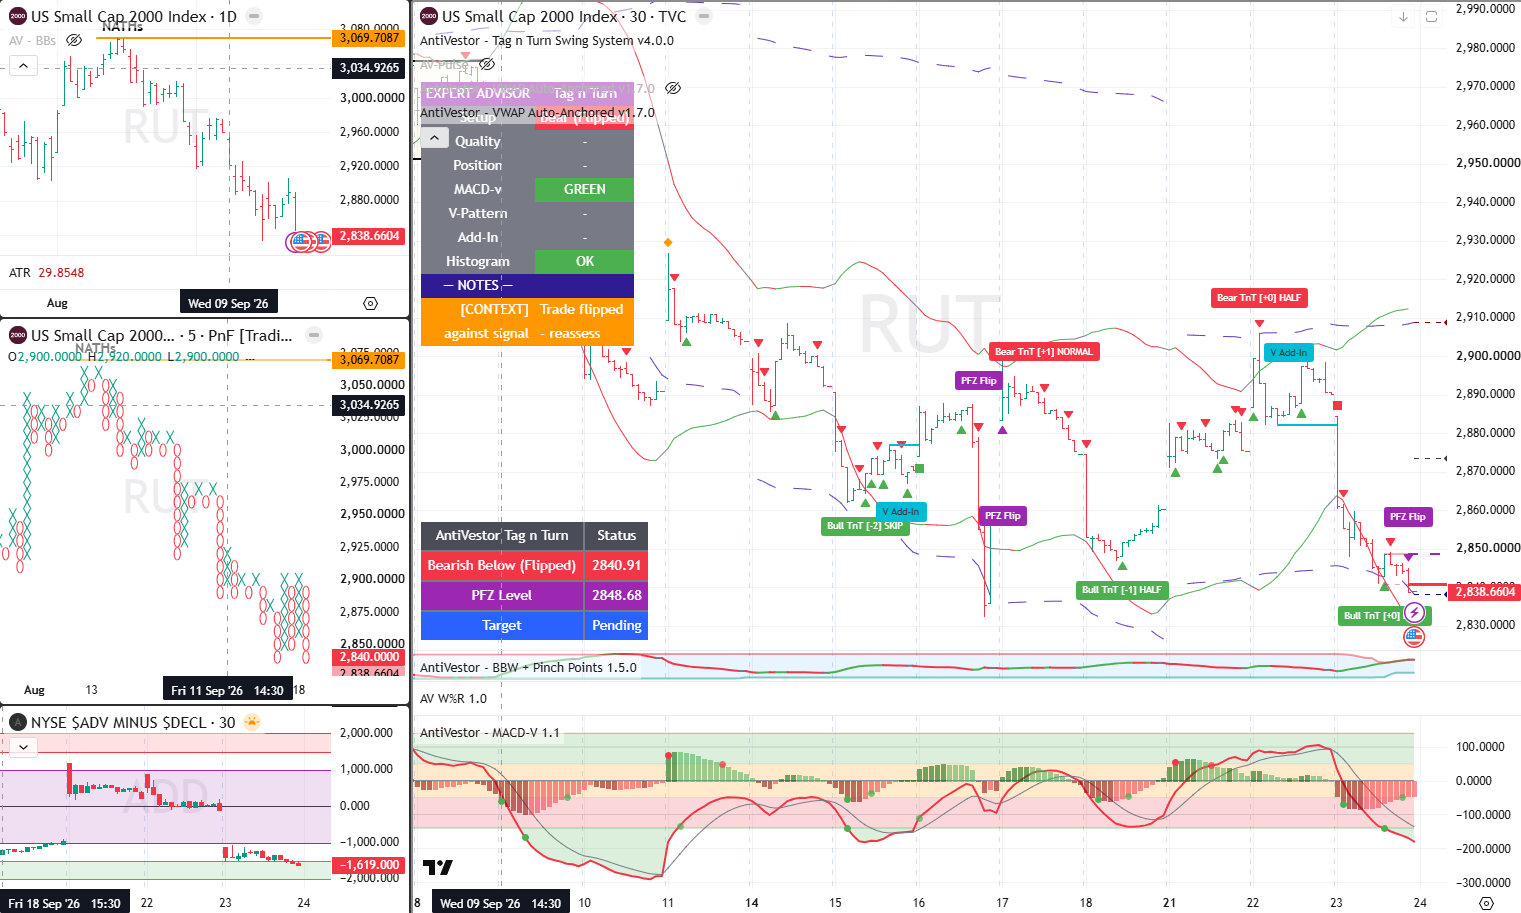The image size is (1521, 913).
Task: Select the AV W%R 1.0 pane title
Action: point(453,699)
